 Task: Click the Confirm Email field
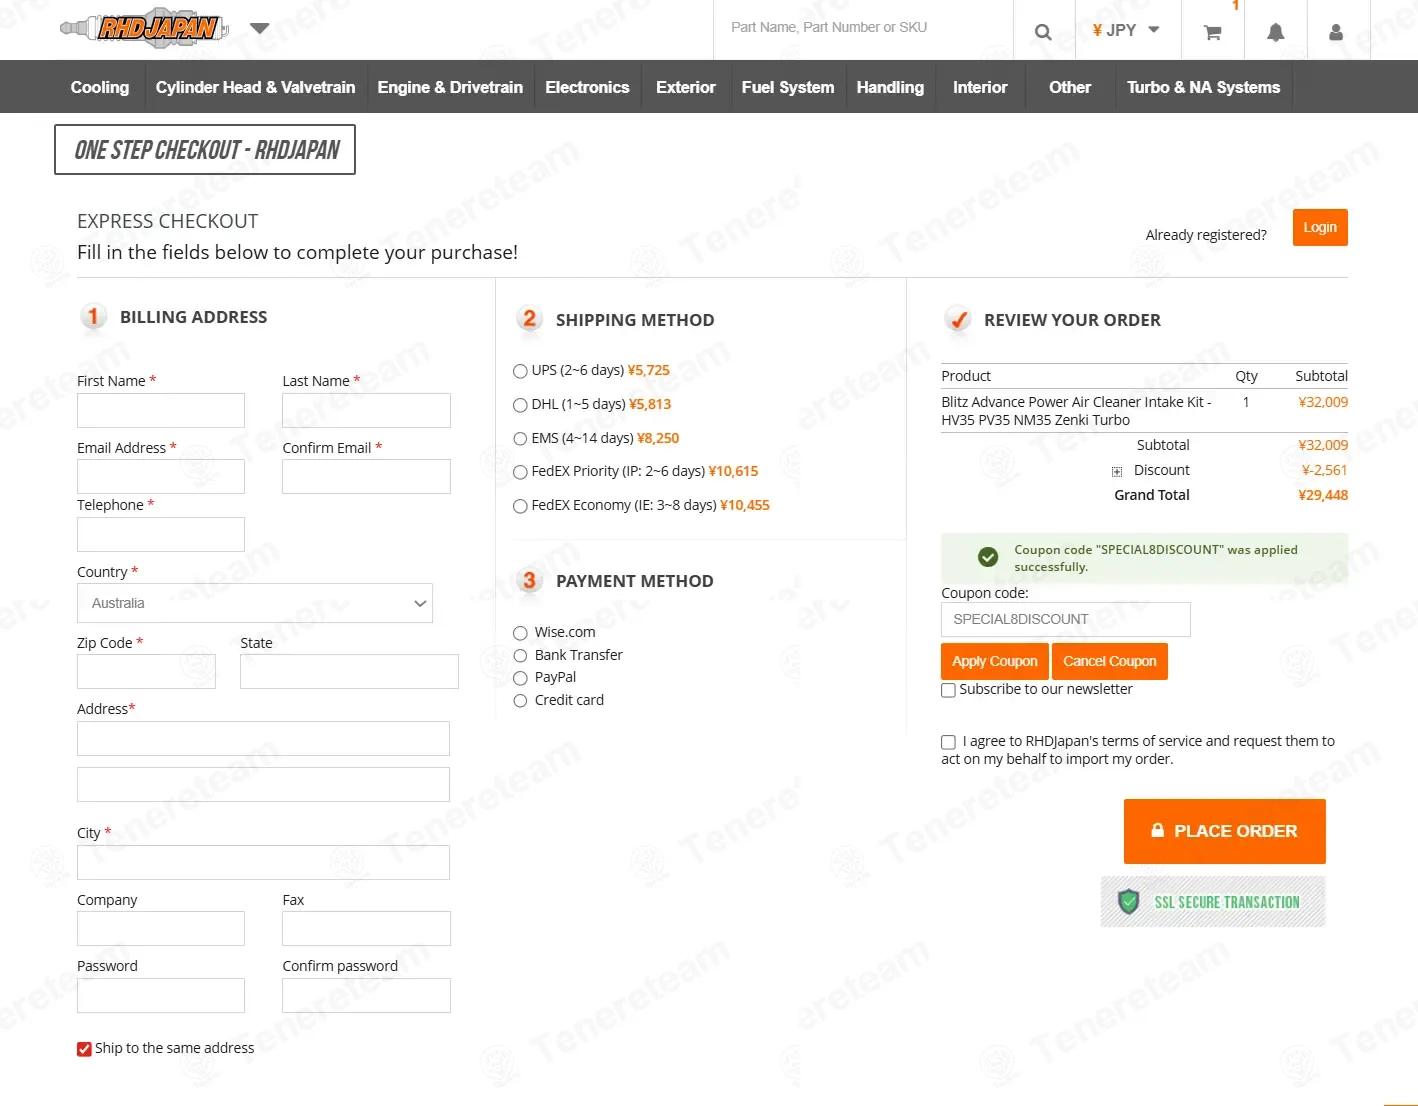tap(366, 476)
